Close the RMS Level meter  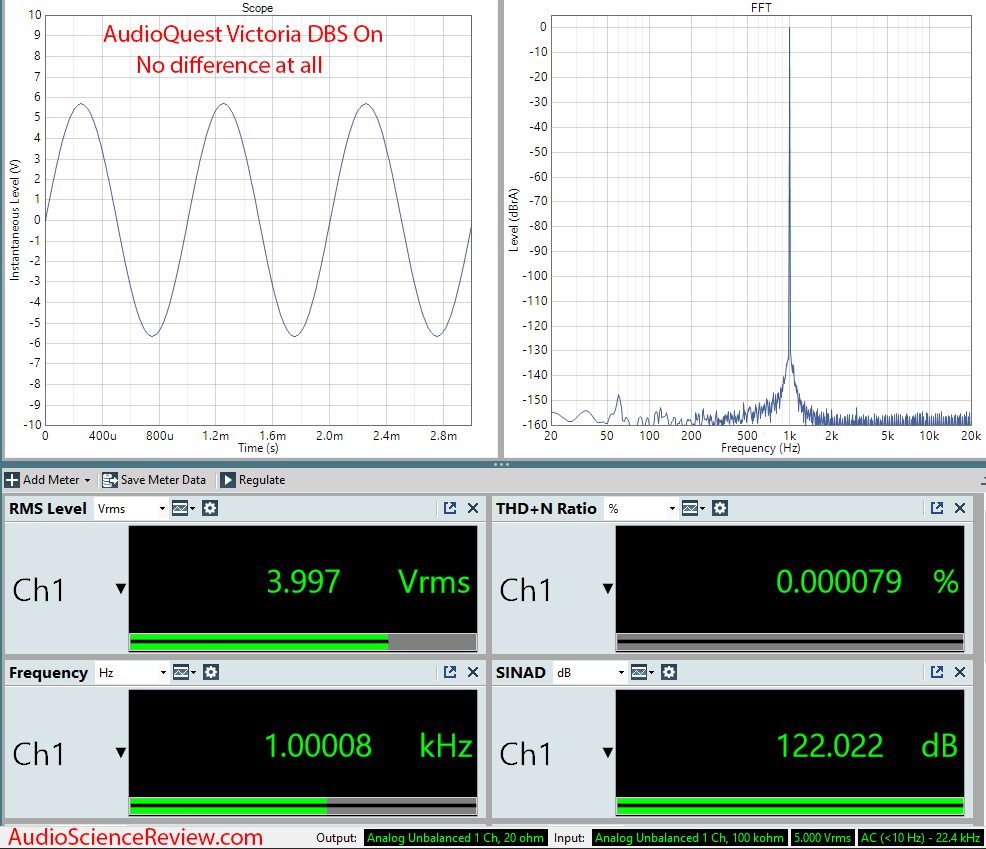point(473,508)
